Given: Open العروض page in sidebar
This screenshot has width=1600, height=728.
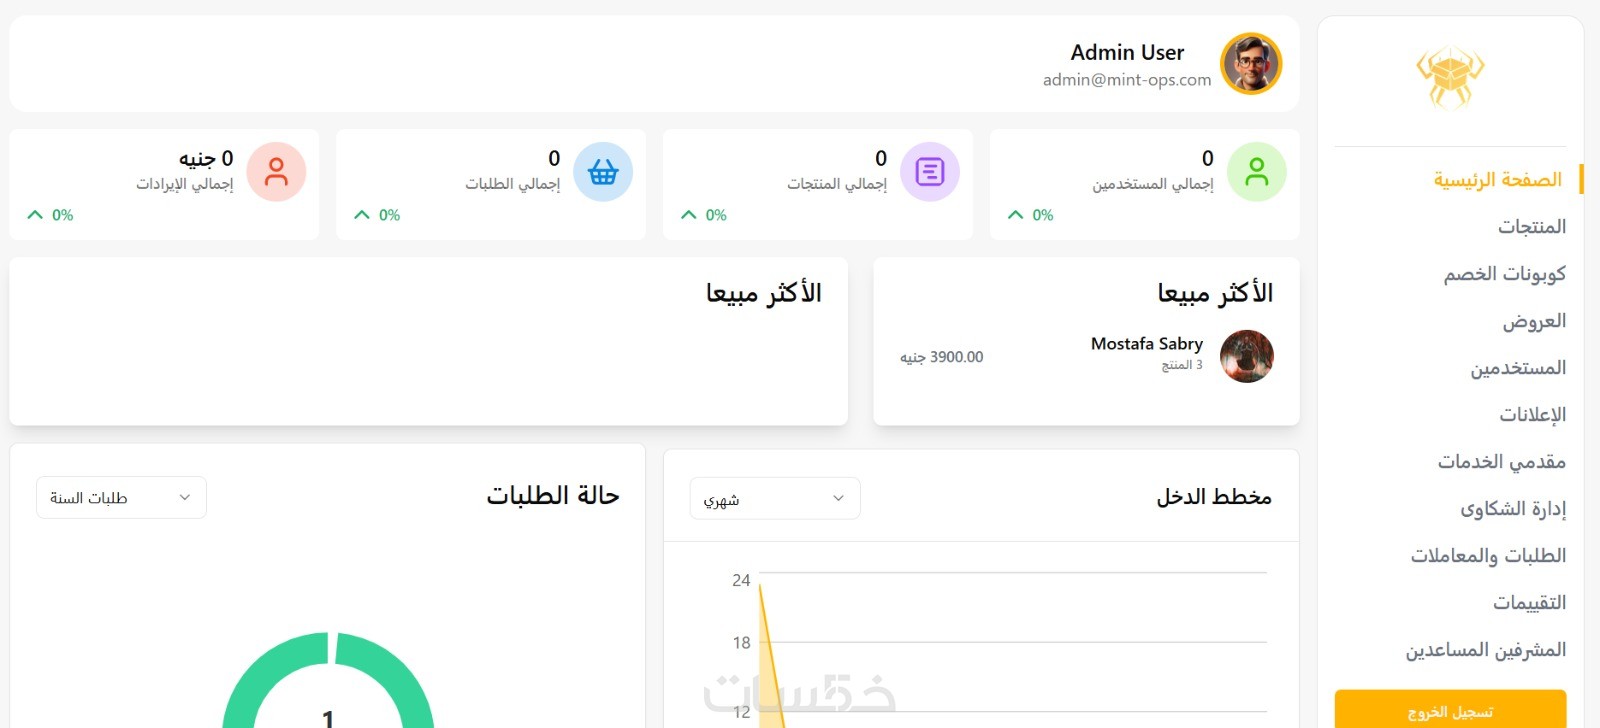Looking at the screenshot, I should tap(1534, 320).
